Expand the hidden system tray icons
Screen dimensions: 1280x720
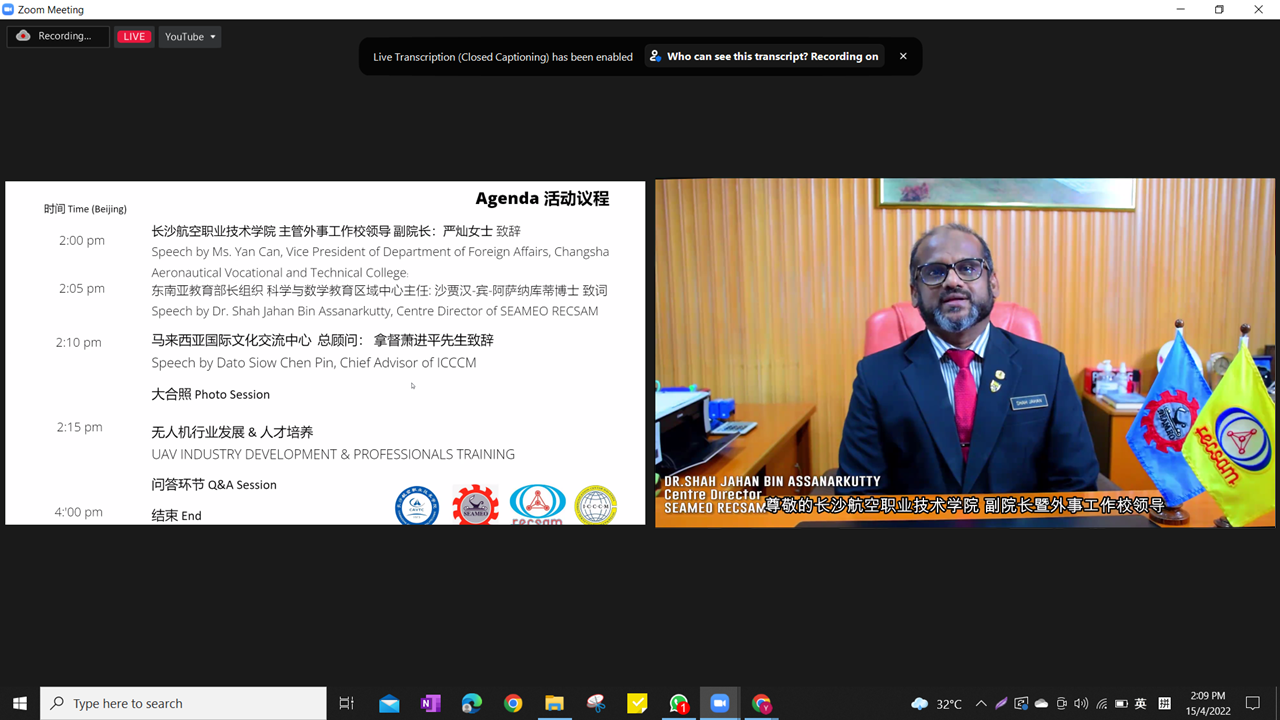click(x=981, y=704)
